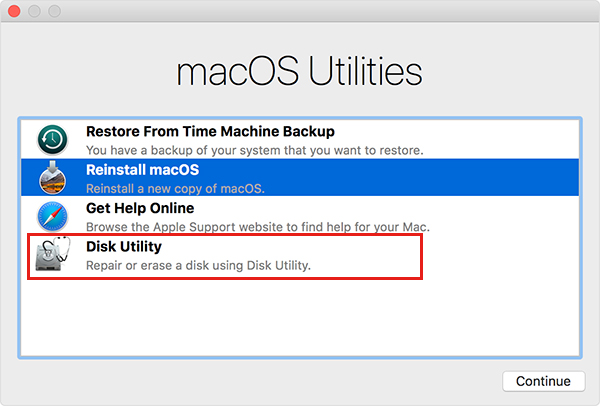Viewport: 600px width, 406px height.
Task: Click 'Repair or erase a disk' description
Action: [x=199, y=265]
